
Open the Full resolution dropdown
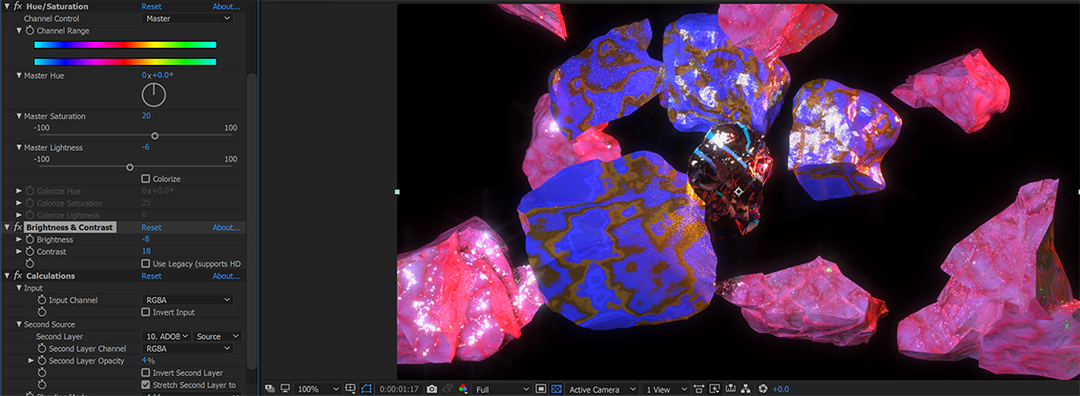pos(501,389)
